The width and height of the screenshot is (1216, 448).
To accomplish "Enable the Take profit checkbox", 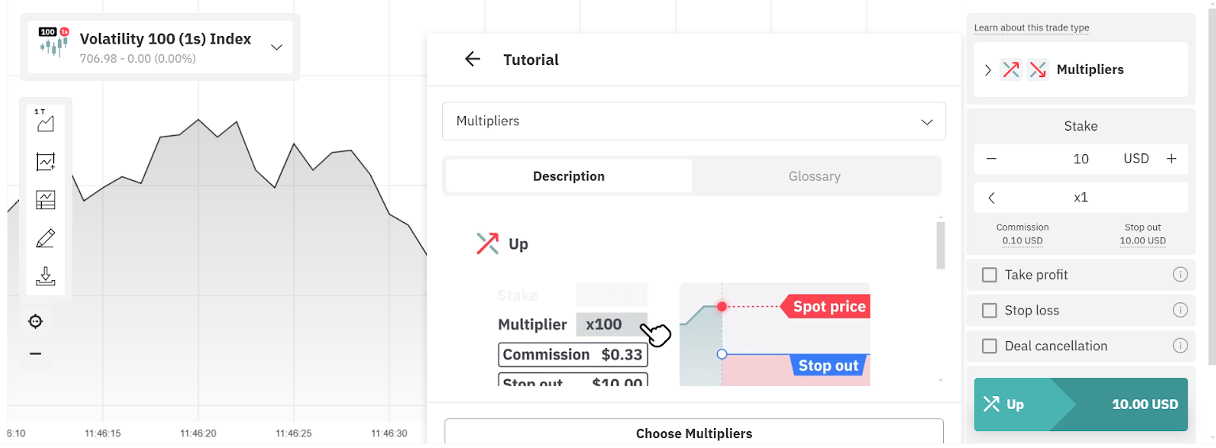I will pos(990,275).
